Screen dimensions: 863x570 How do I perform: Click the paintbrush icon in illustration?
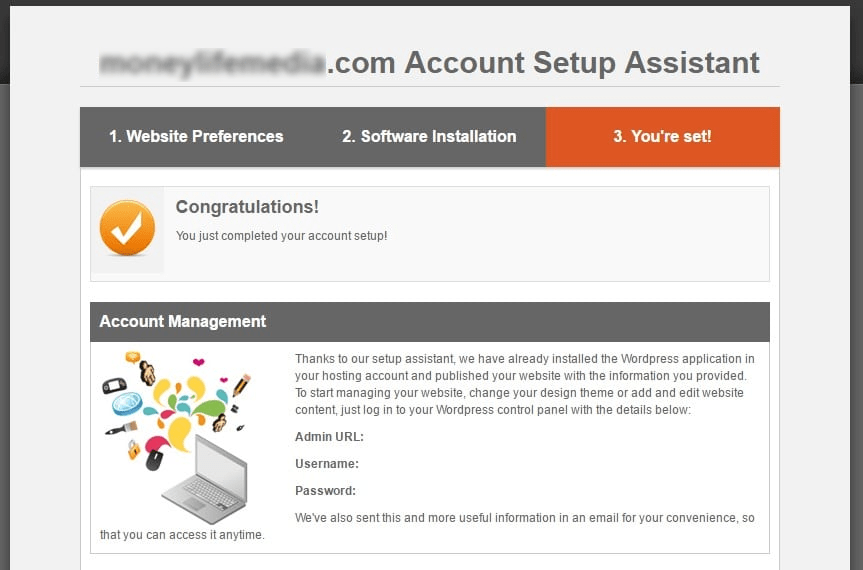(x=121, y=429)
